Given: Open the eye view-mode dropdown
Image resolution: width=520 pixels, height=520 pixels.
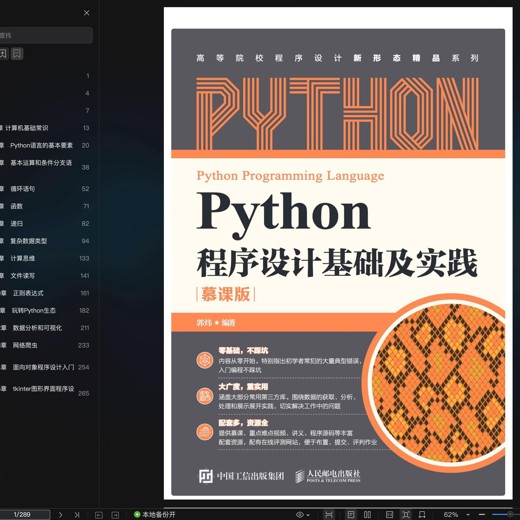Looking at the screenshot, I should click(302, 515).
